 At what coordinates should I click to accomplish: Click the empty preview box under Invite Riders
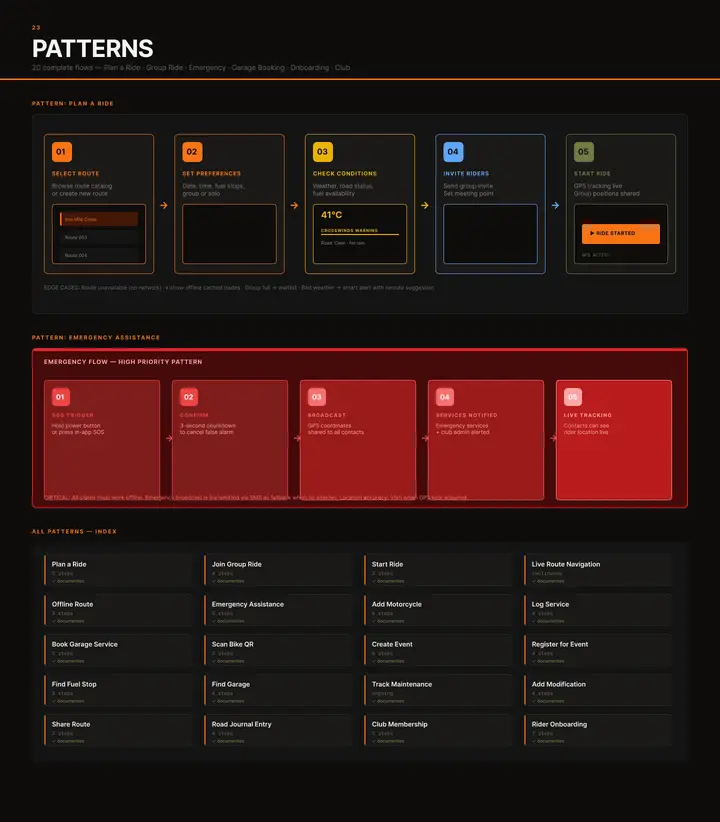tap(490, 234)
